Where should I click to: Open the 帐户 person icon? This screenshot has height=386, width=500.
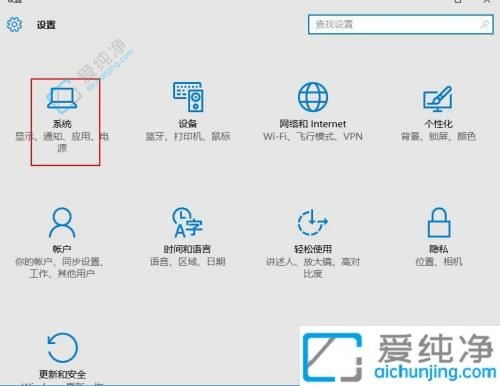62,222
